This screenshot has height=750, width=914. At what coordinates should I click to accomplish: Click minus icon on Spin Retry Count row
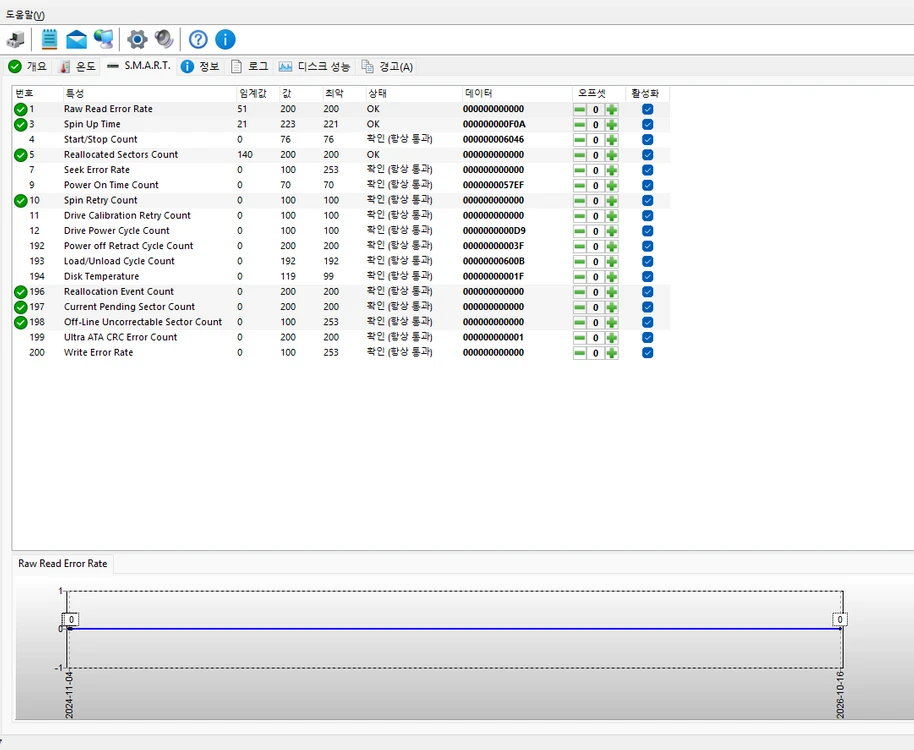pyautogui.click(x=579, y=200)
